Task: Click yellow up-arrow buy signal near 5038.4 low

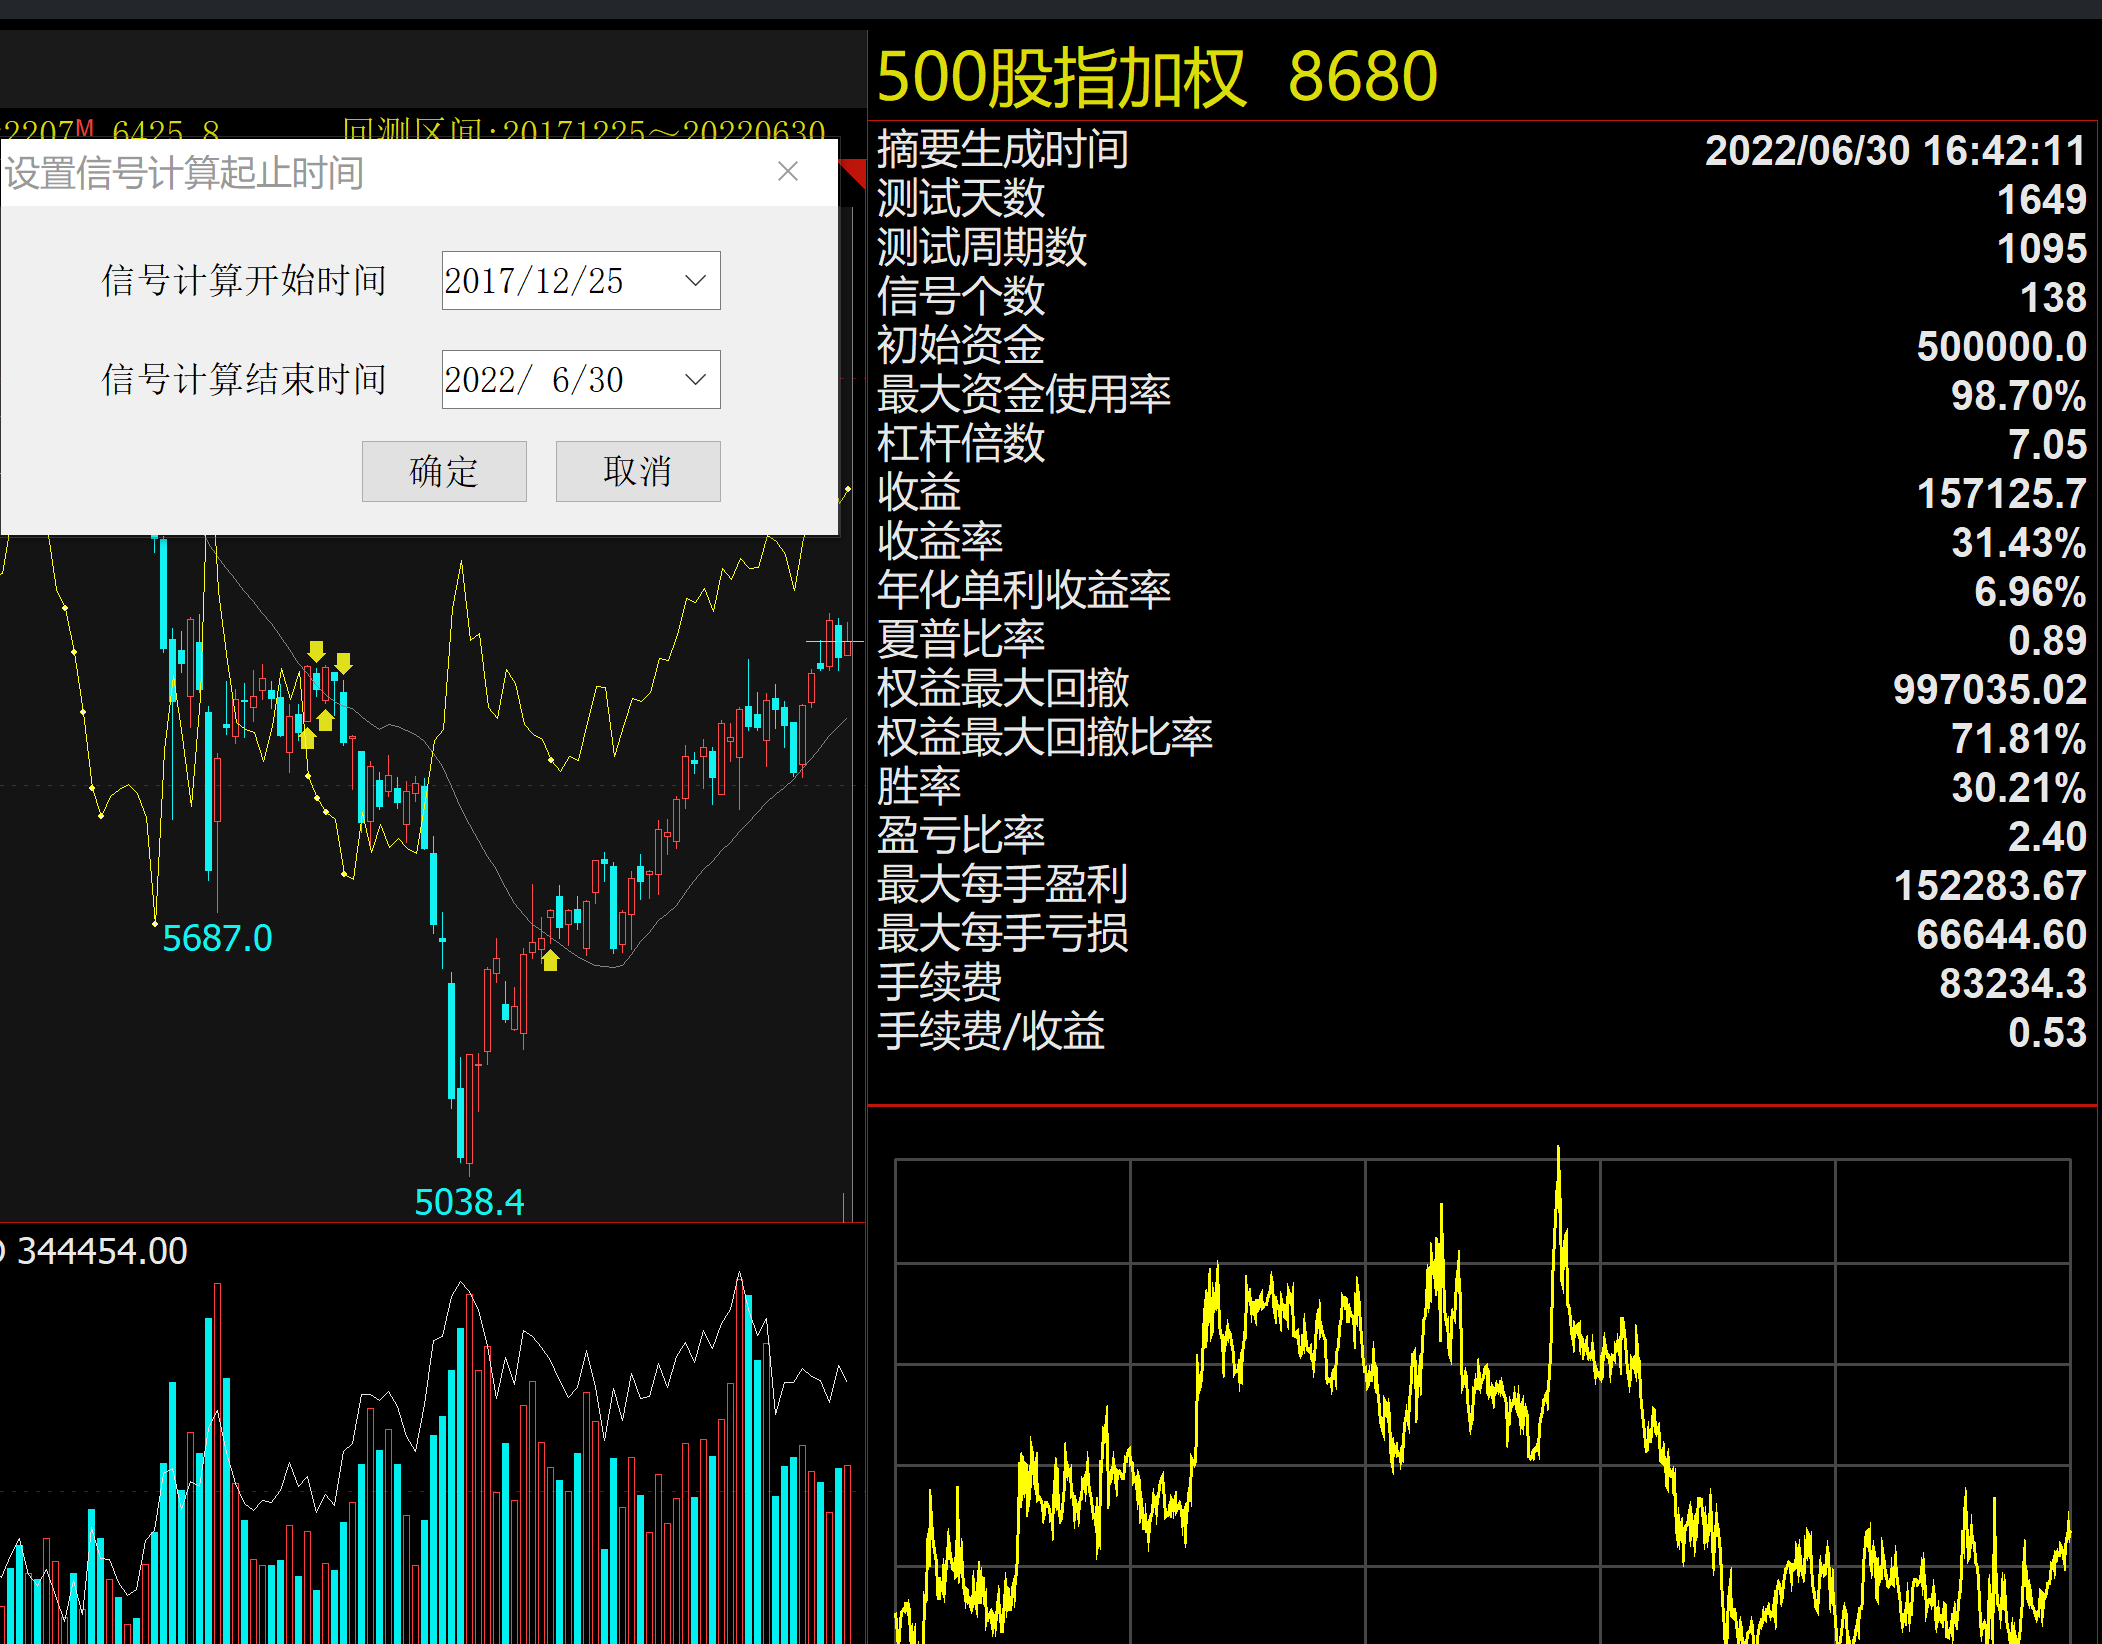Action: (x=550, y=960)
